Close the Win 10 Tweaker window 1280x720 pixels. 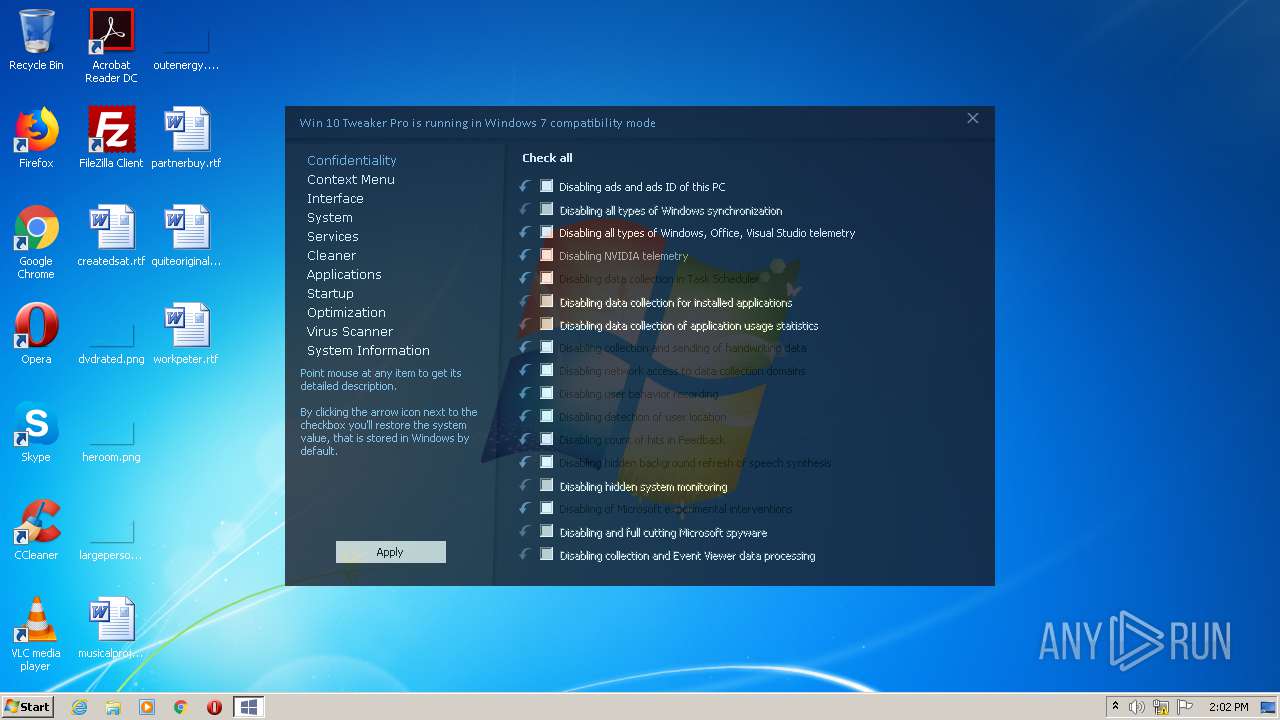[x=973, y=118]
